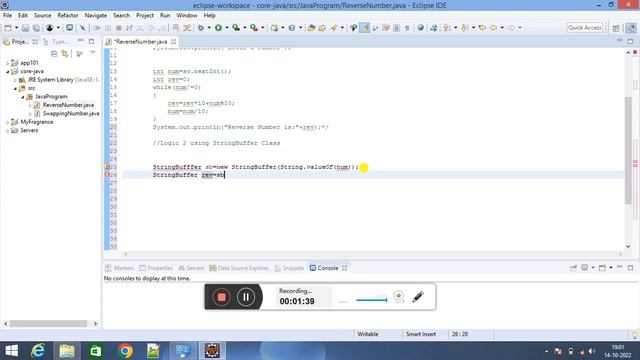The image size is (640, 360).
Task: Open the Navigate menu
Action: 96,16
